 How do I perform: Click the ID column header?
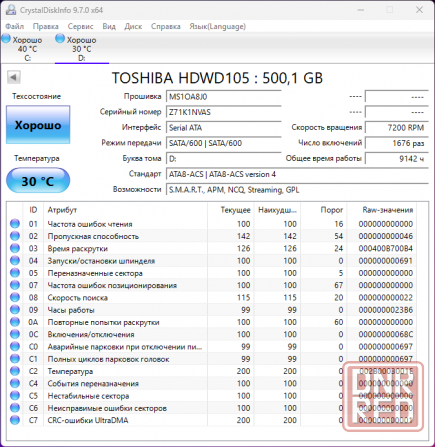coord(33,210)
